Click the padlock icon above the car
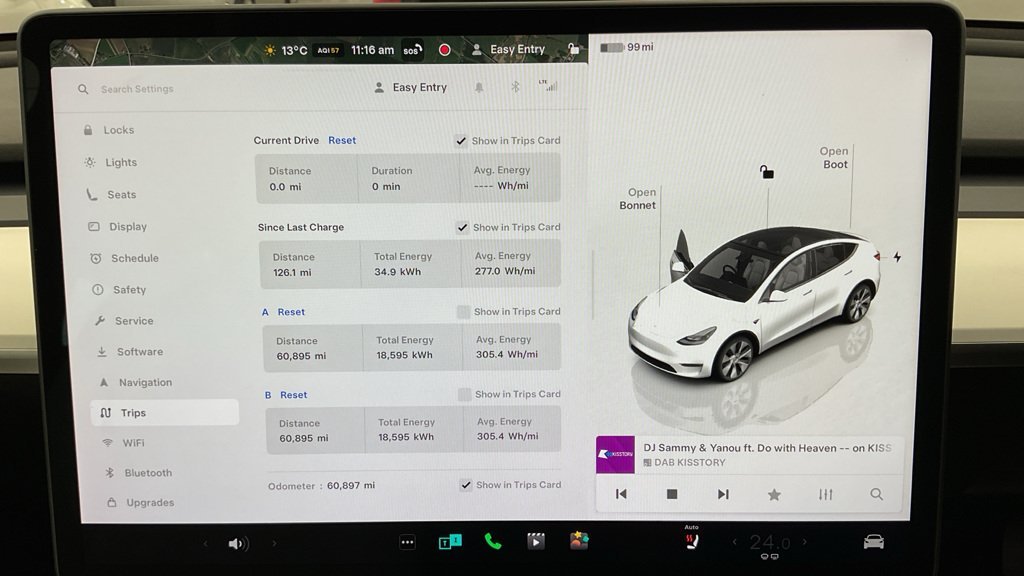This screenshot has width=1024, height=576. [x=767, y=172]
